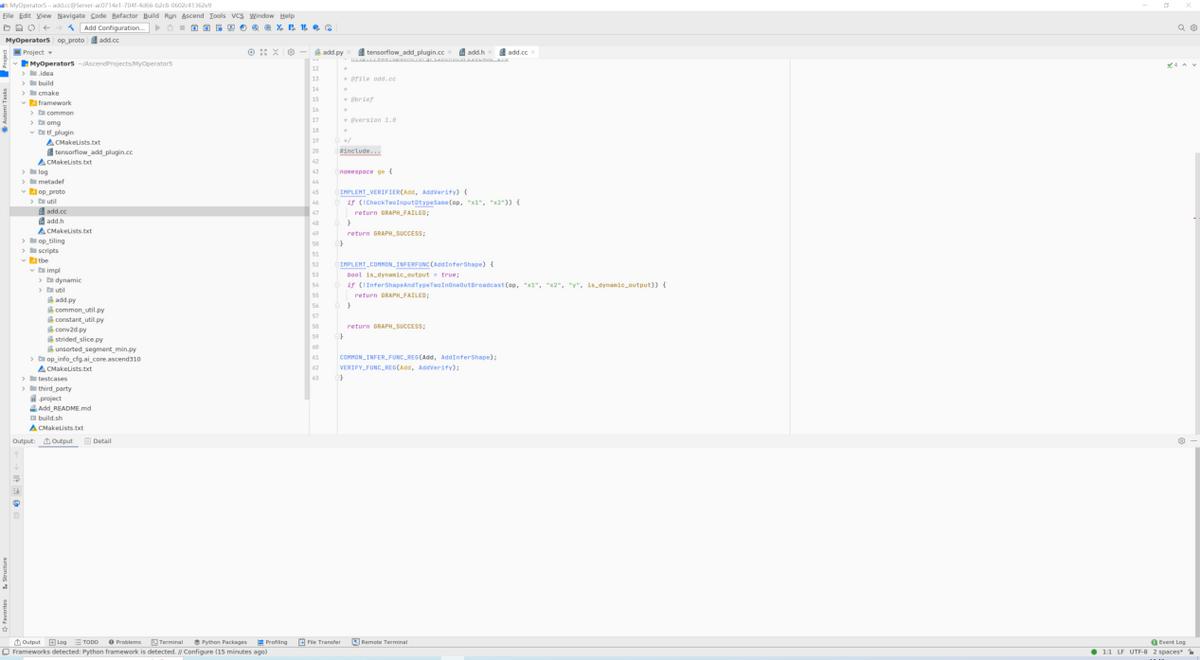Open the Add Configuration dropdown
This screenshot has width=1200, height=660.
point(115,28)
